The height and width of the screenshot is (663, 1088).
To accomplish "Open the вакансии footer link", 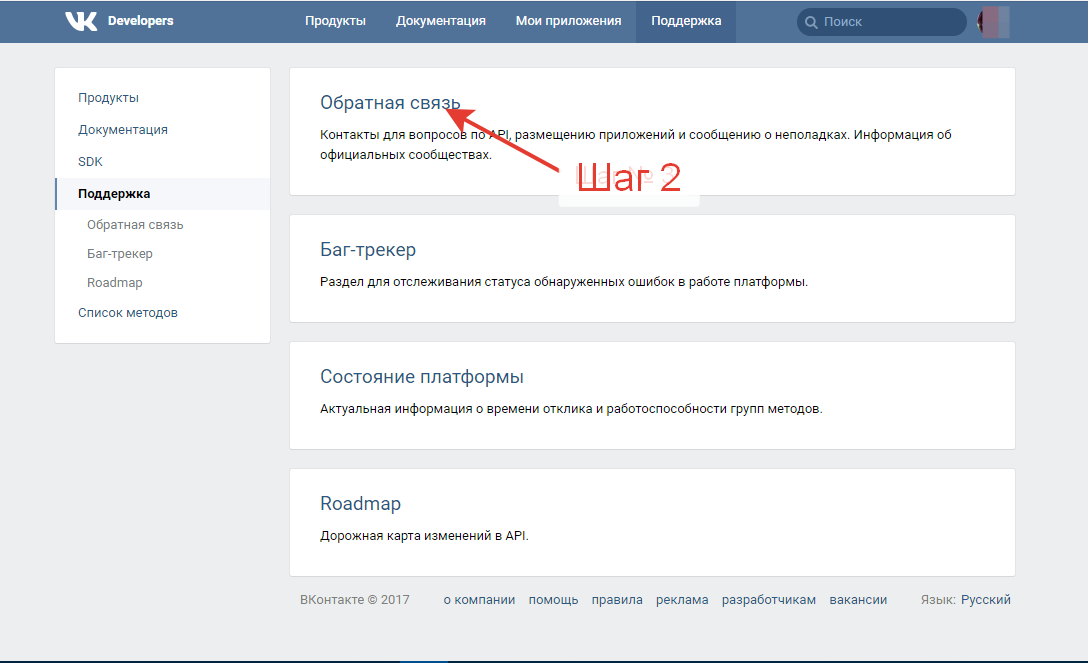I will tap(858, 600).
